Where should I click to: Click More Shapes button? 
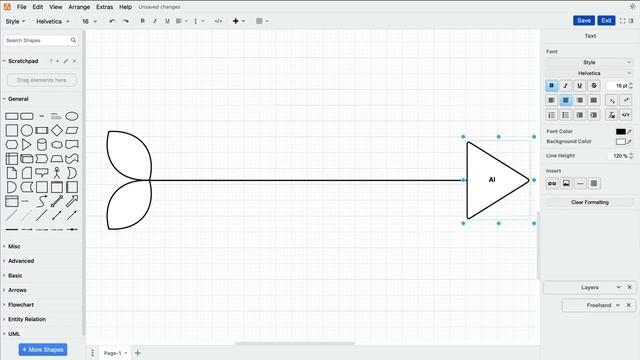tap(43, 350)
